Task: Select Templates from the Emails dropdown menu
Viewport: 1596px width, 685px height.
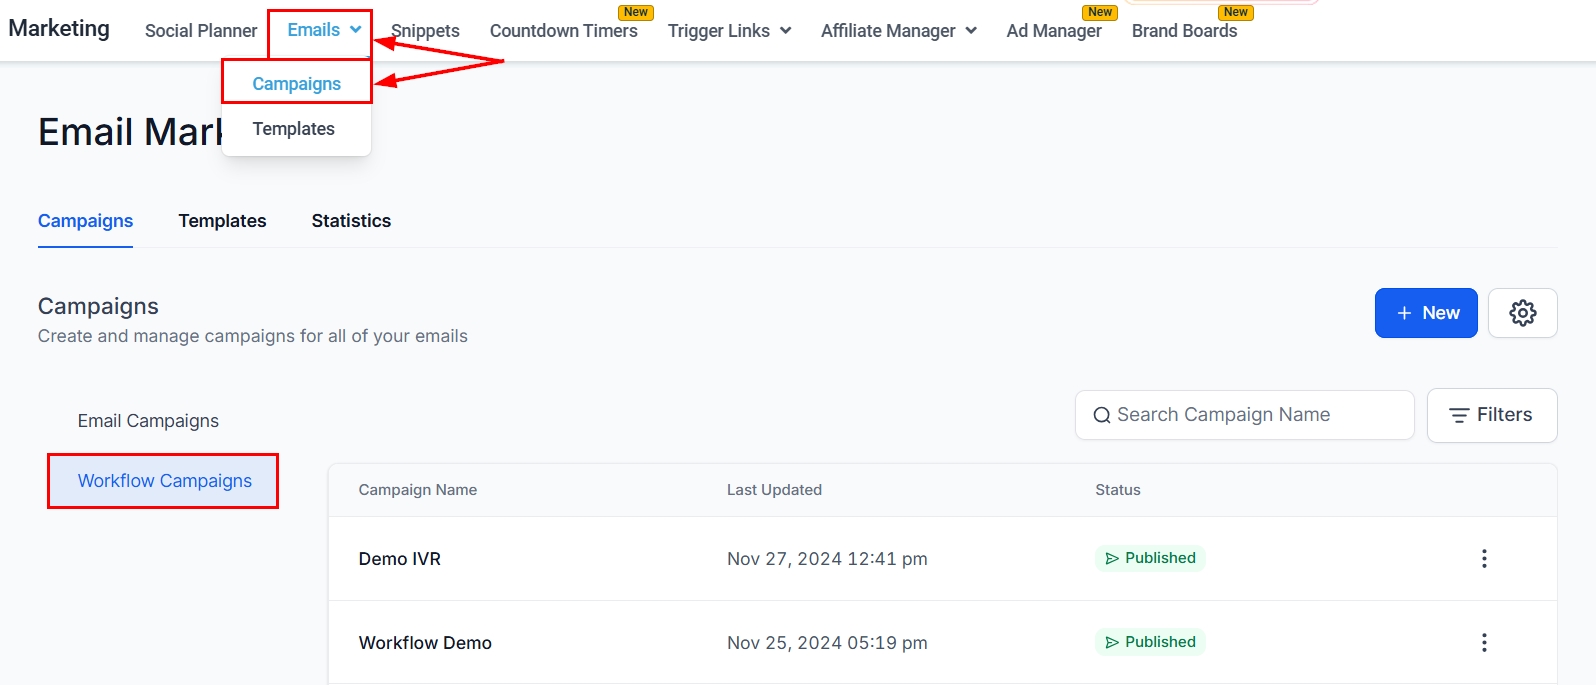Action: point(293,129)
